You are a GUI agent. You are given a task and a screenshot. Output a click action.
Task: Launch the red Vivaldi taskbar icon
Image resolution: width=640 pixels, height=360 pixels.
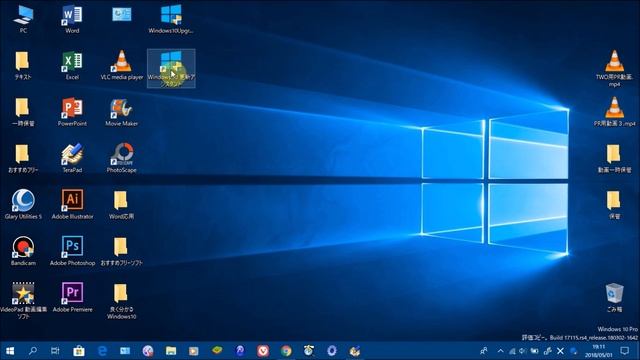click(x=263, y=351)
